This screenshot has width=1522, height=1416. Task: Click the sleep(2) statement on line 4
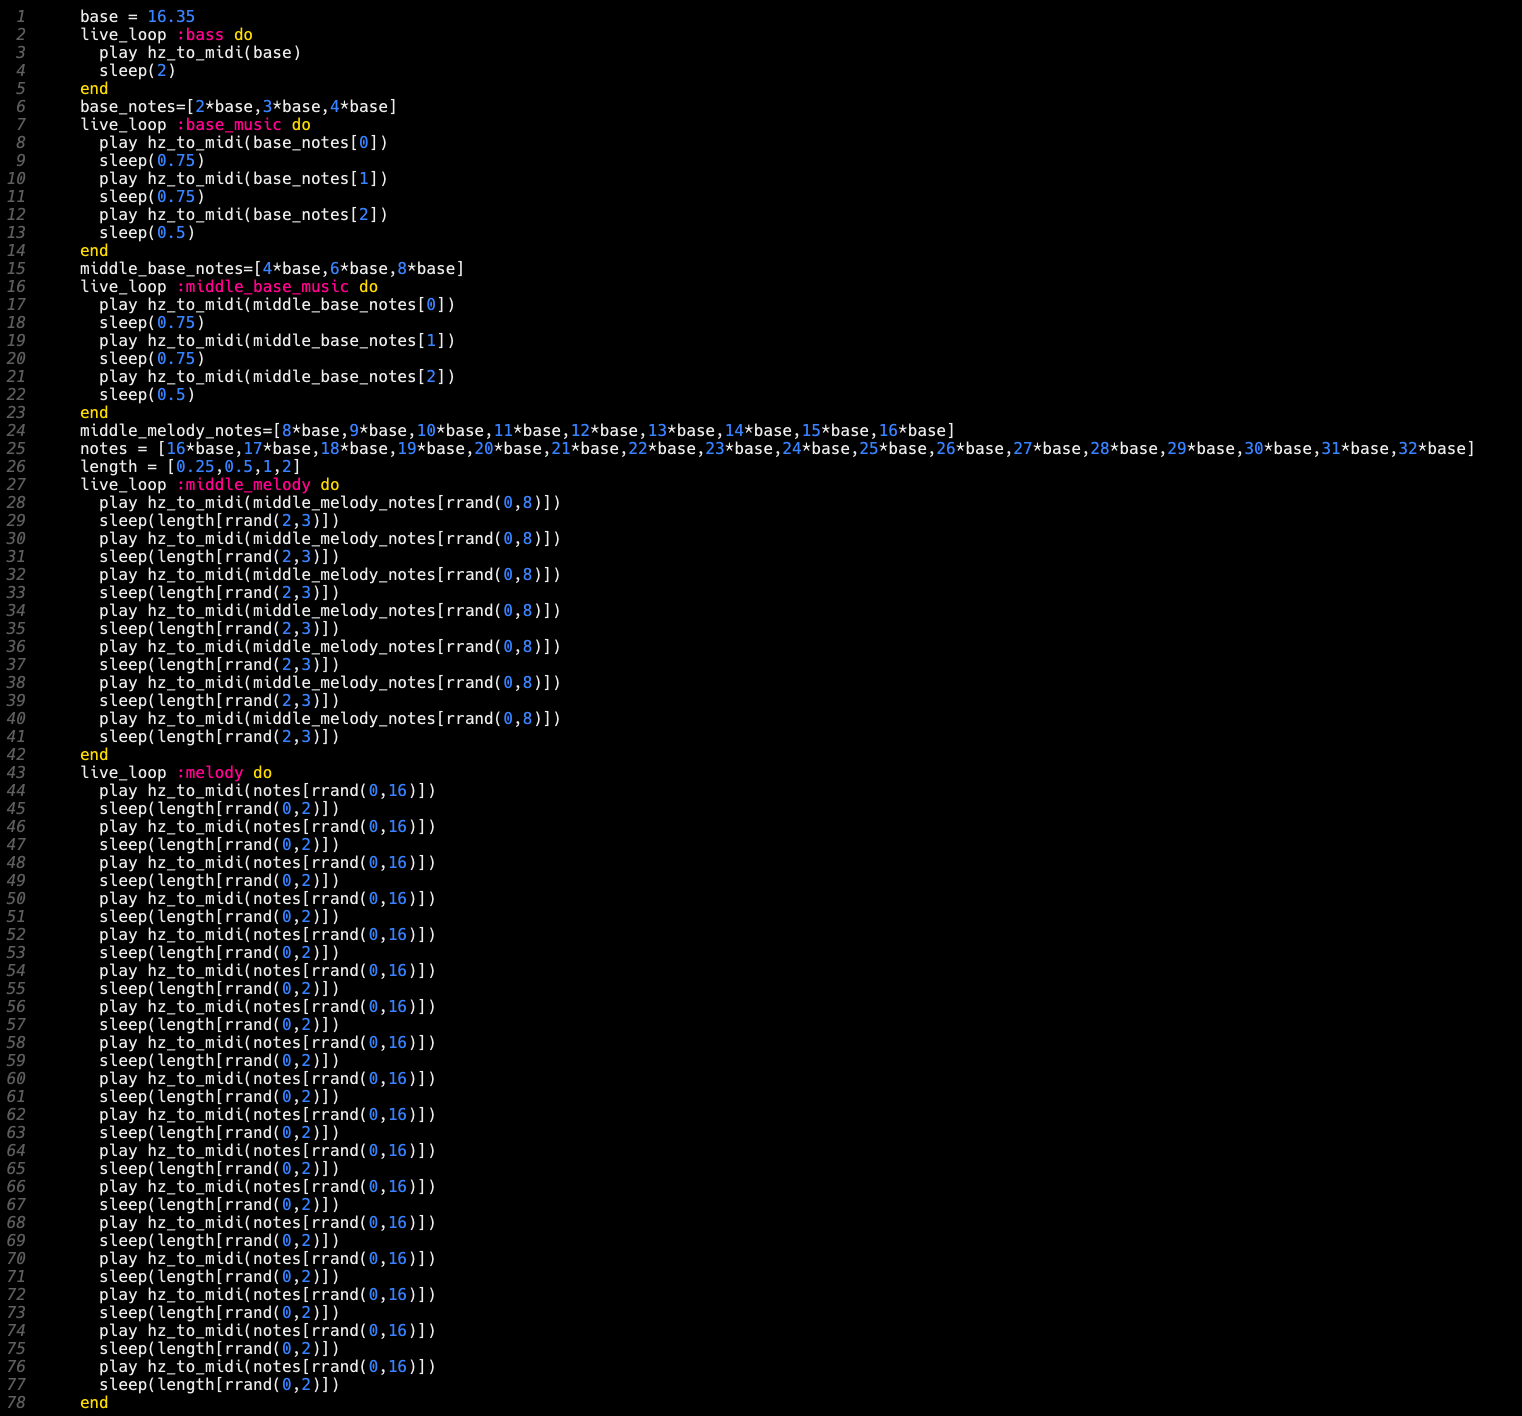[137, 70]
